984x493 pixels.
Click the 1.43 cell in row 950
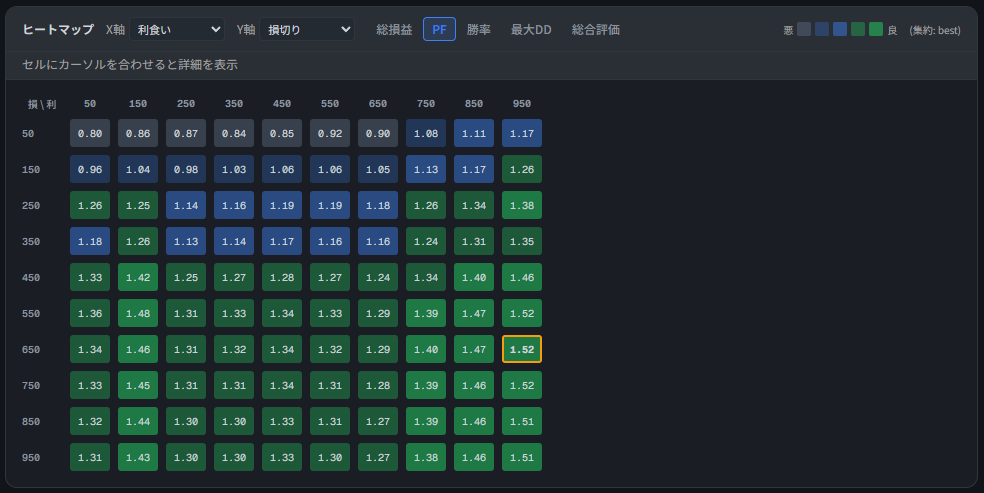138,457
